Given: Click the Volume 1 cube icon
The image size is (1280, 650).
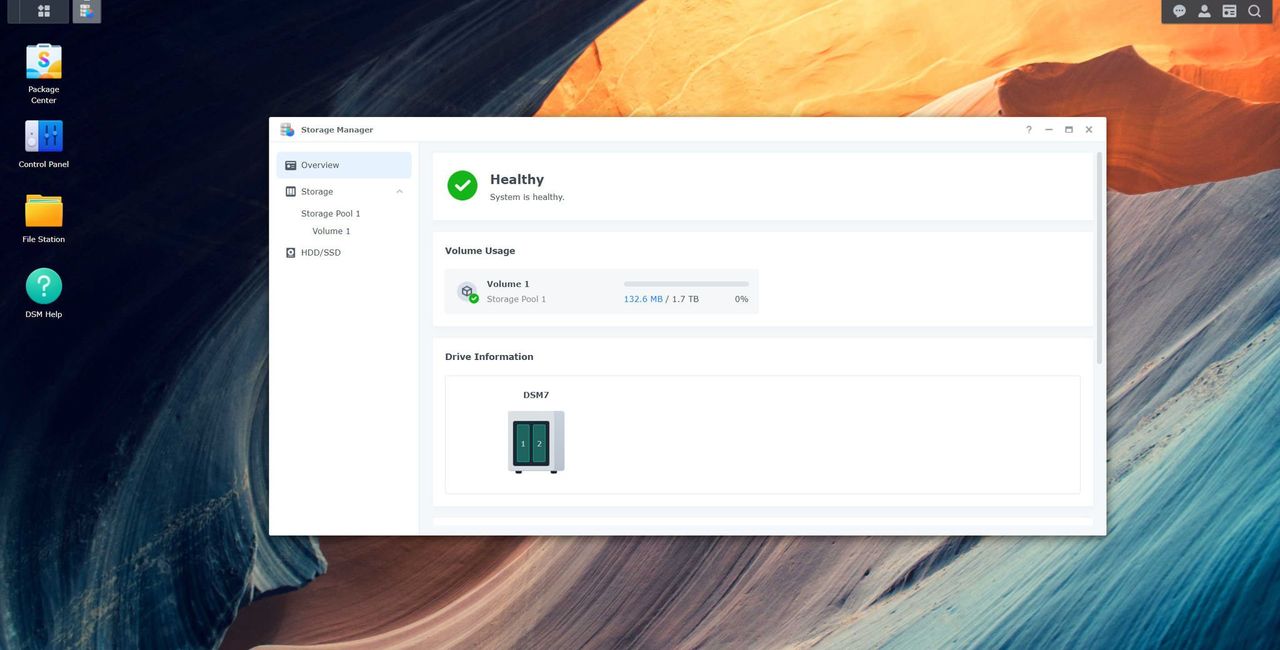Looking at the screenshot, I should tap(467, 291).
